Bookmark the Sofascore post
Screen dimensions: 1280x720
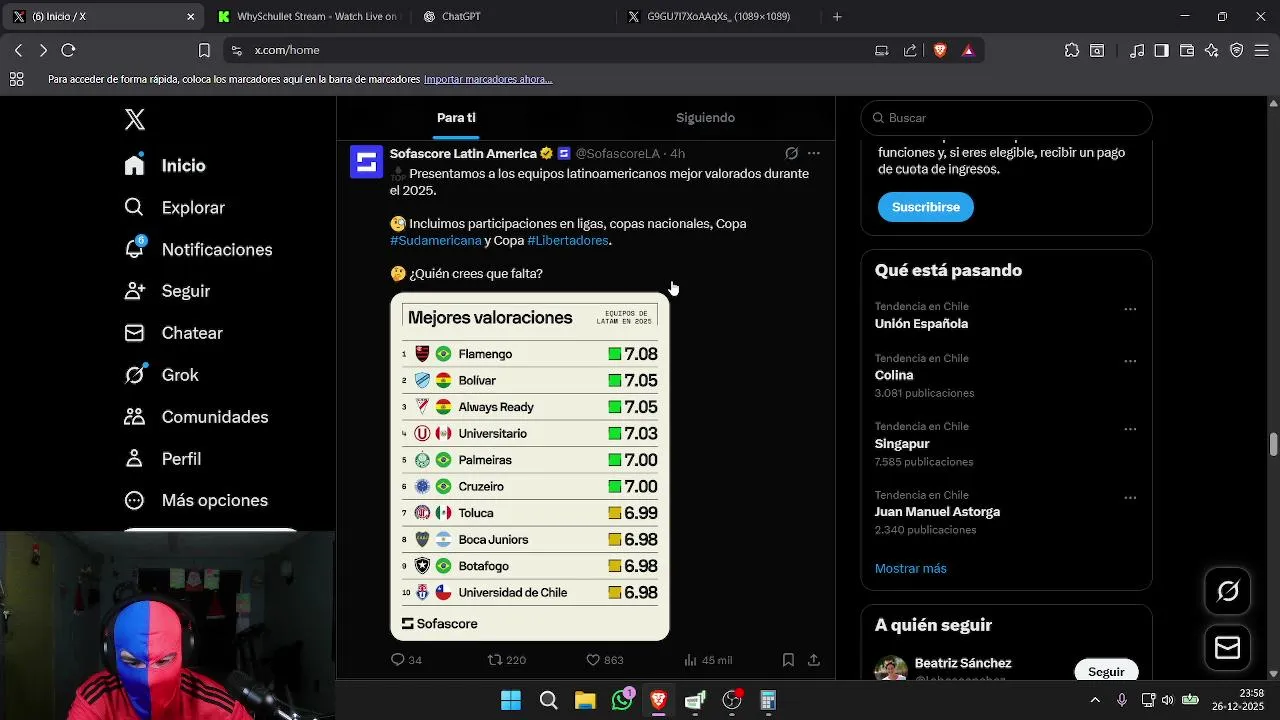click(x=788, y=660)
